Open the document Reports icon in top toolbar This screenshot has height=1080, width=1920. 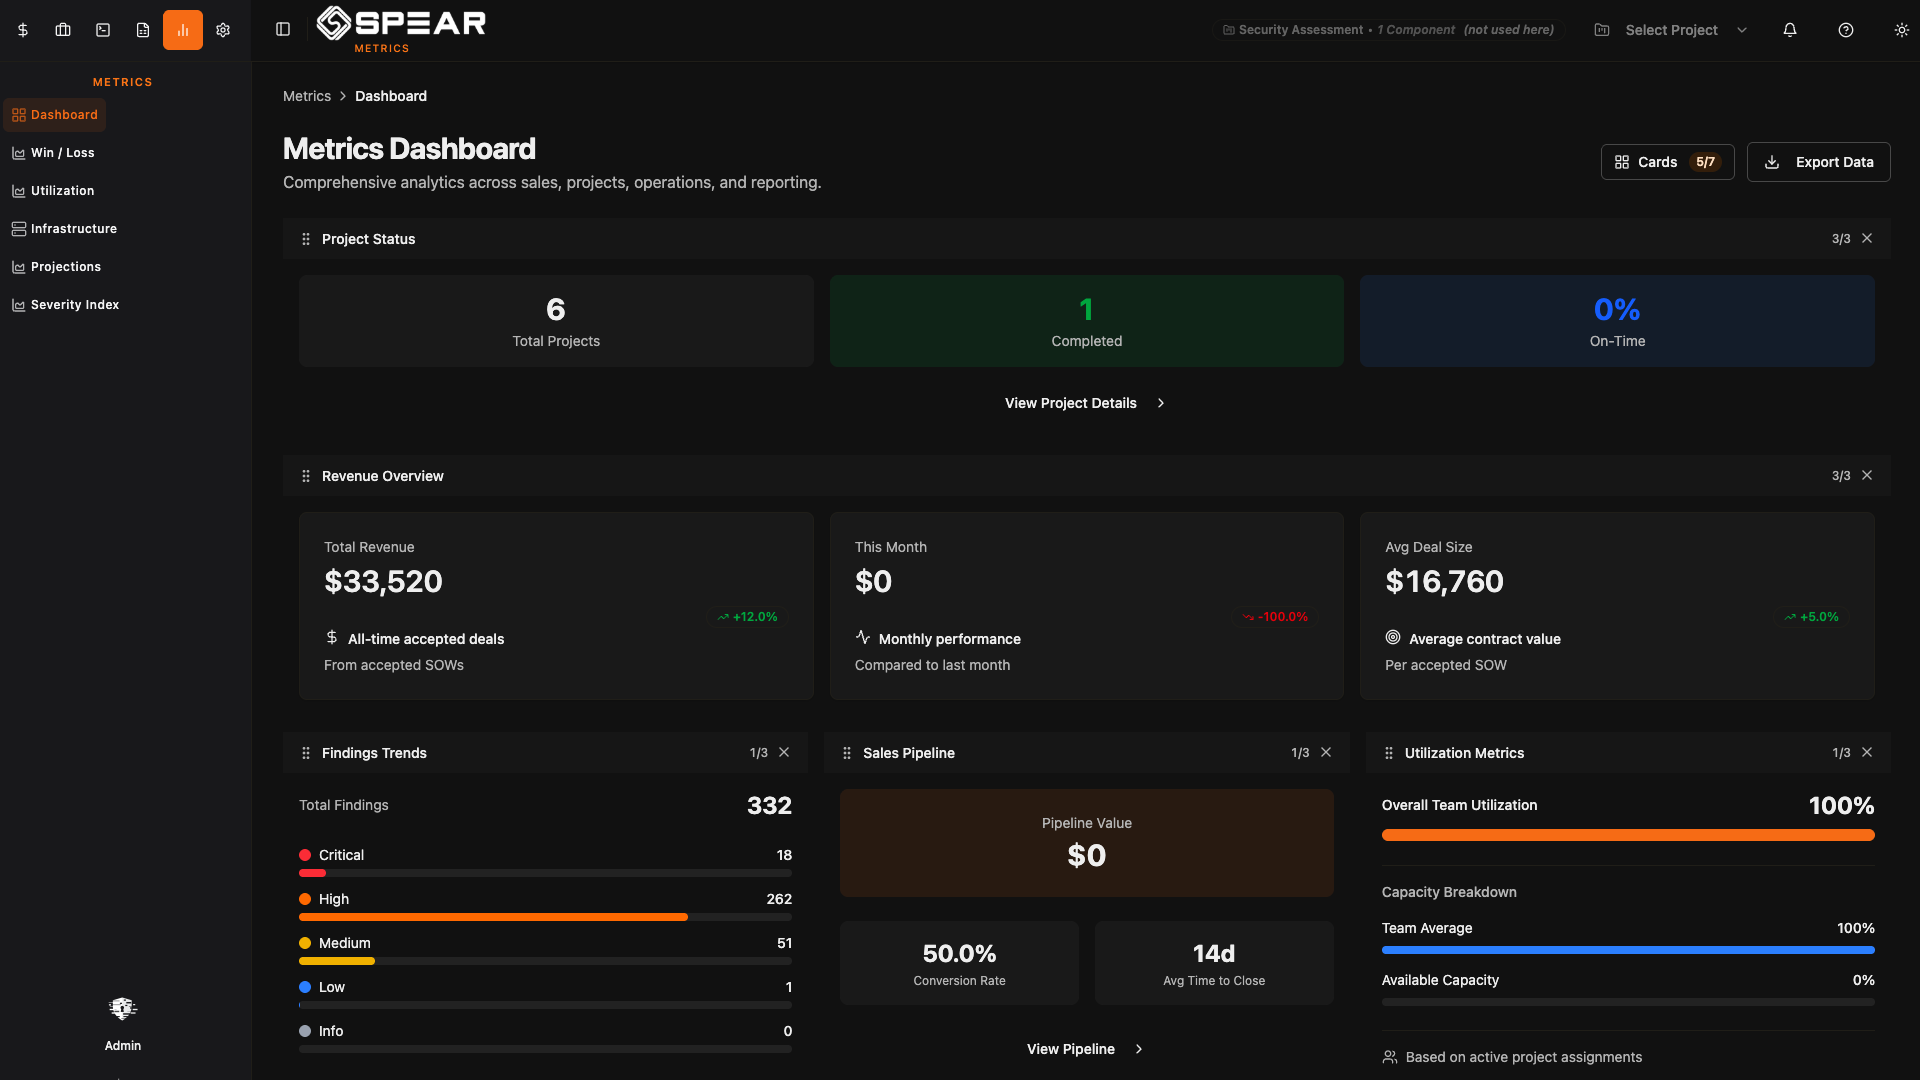coord(142,29)
